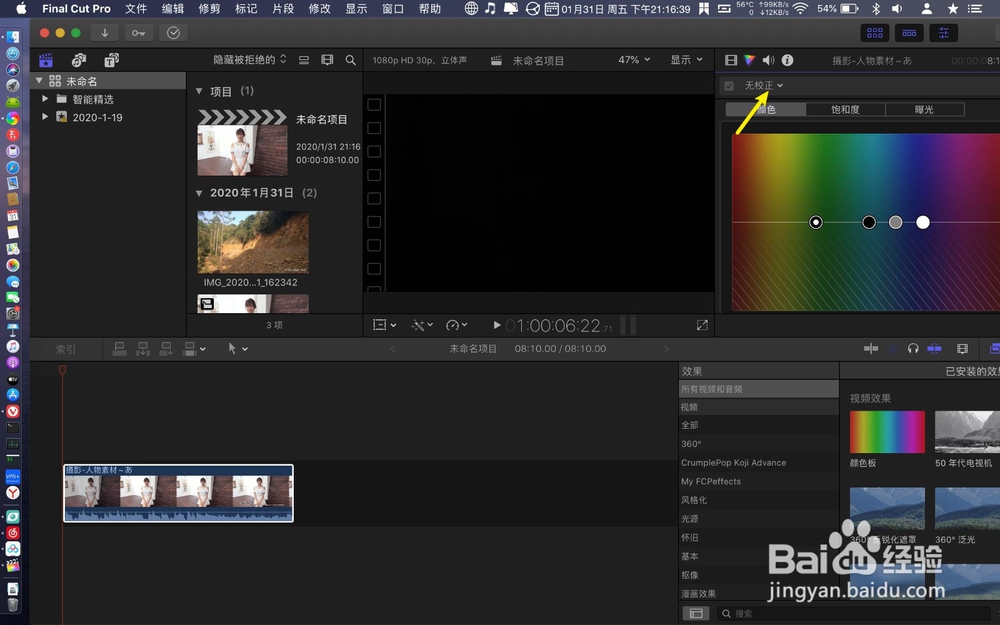This screenshot has width=1000, height=625.
Task: Enter full screen viewer mode
Action: point(702,325)
